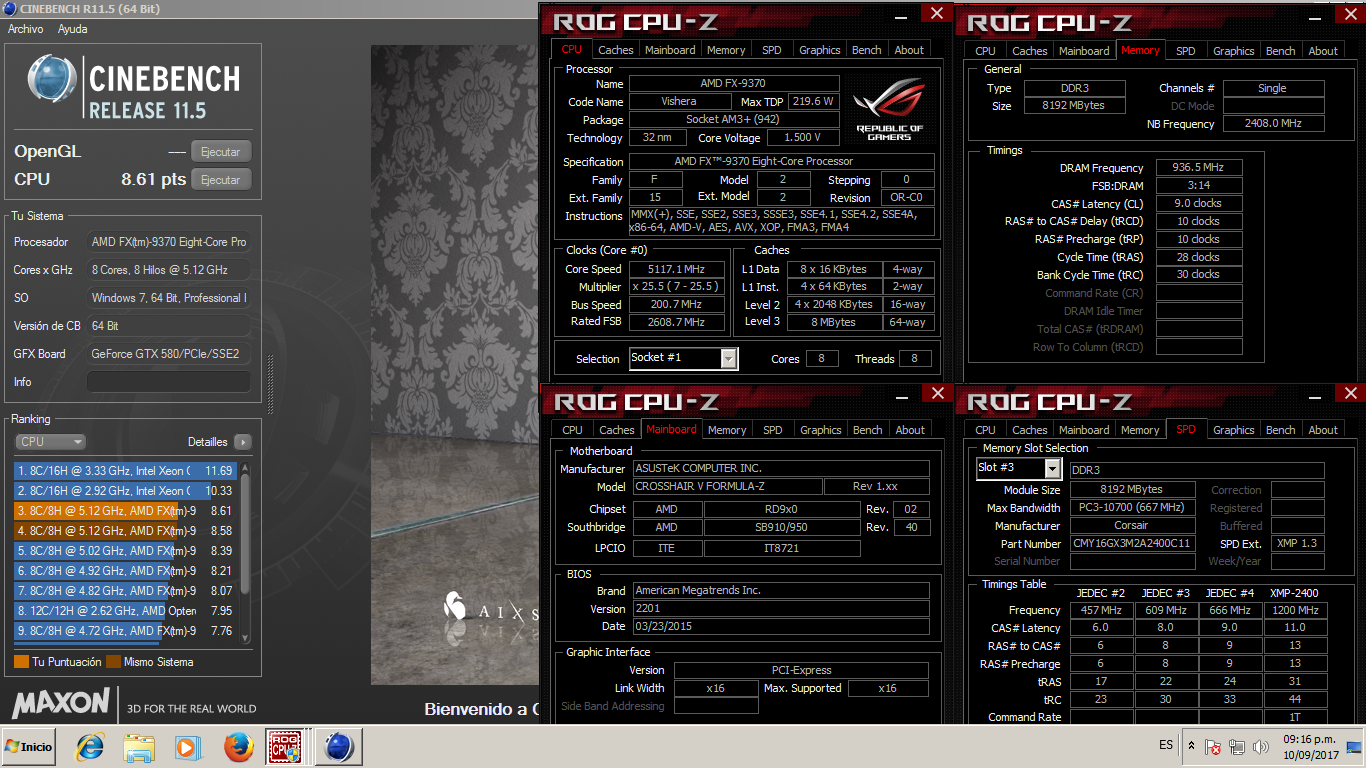Select ranking row 8 AMD Opteron 7.95

tap(124, 610)
